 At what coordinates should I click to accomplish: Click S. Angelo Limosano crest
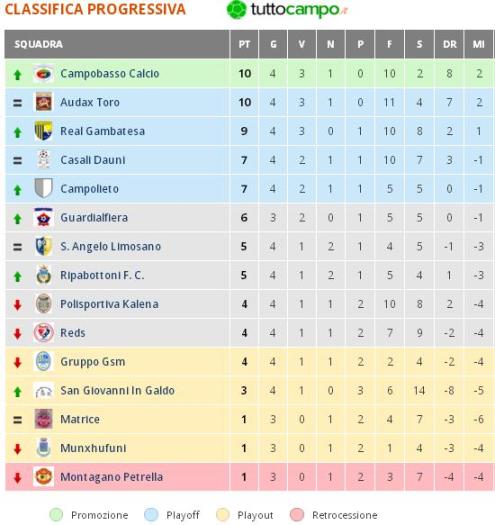pos(44,246)
